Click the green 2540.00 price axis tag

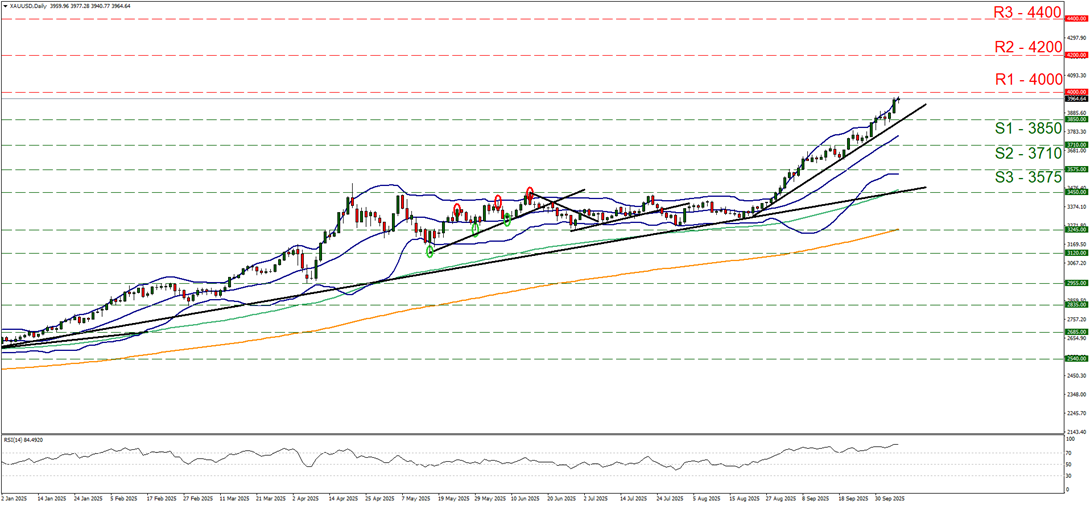point(1076,358)
